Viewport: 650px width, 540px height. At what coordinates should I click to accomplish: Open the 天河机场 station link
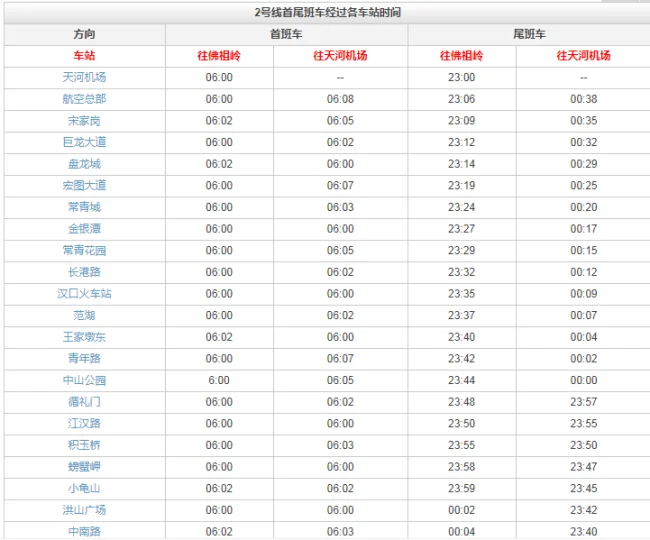[x=84, y=77]
